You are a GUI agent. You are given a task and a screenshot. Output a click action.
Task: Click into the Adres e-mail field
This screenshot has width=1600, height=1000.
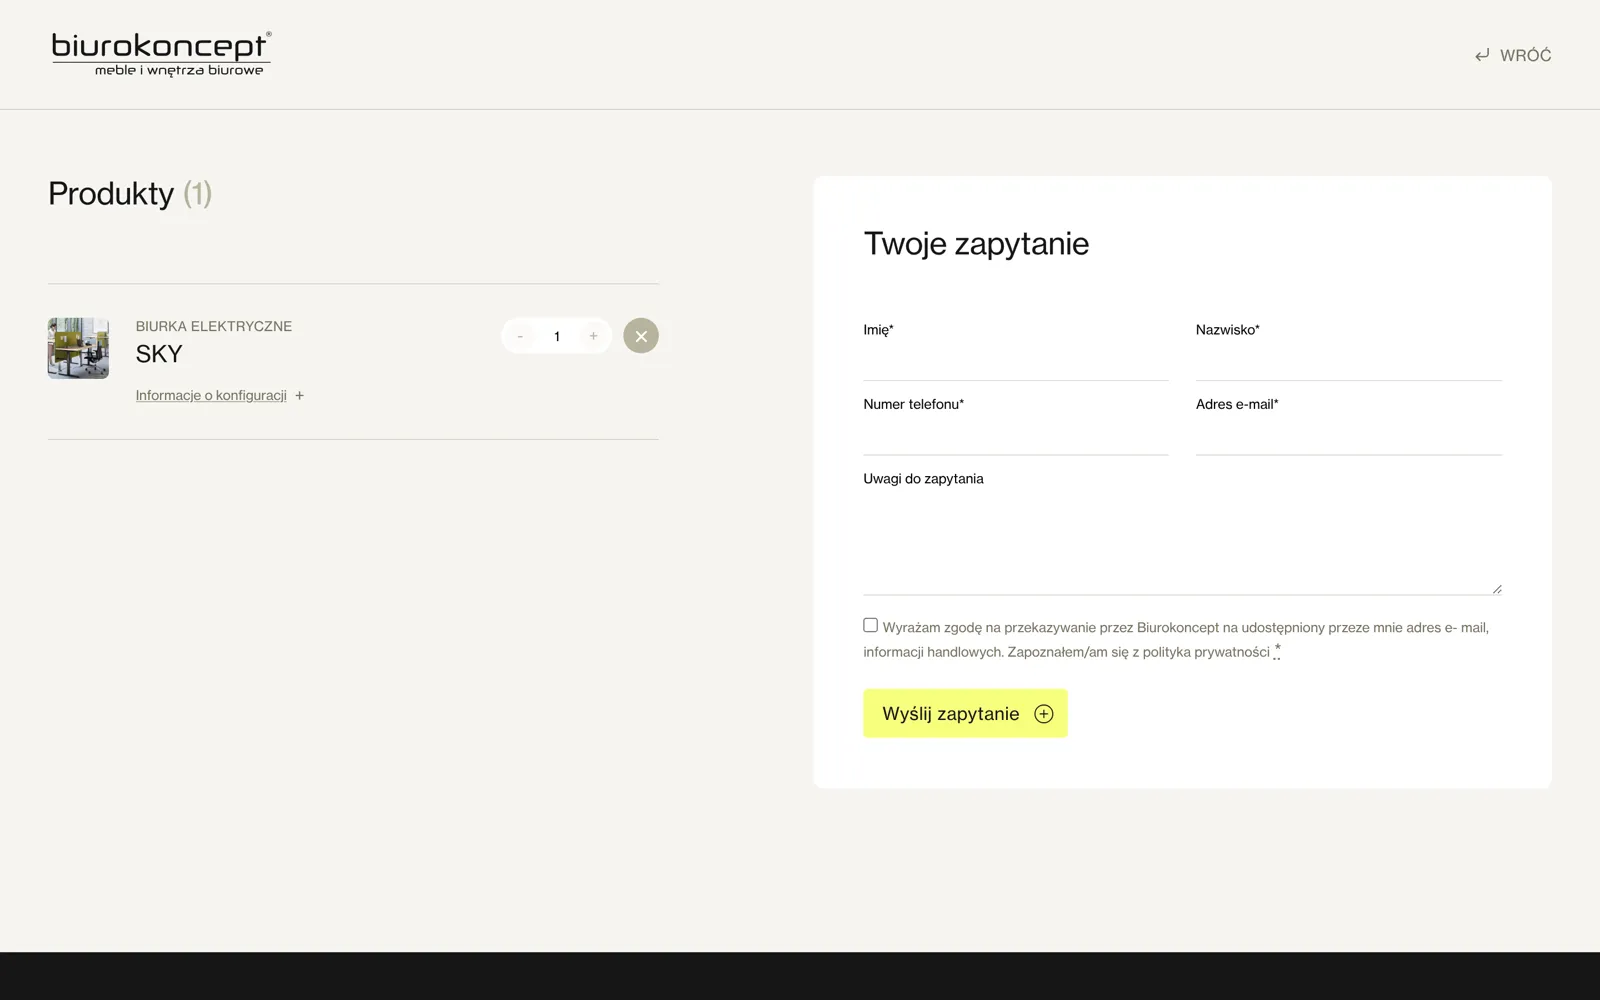click(x=1349, y=436)
